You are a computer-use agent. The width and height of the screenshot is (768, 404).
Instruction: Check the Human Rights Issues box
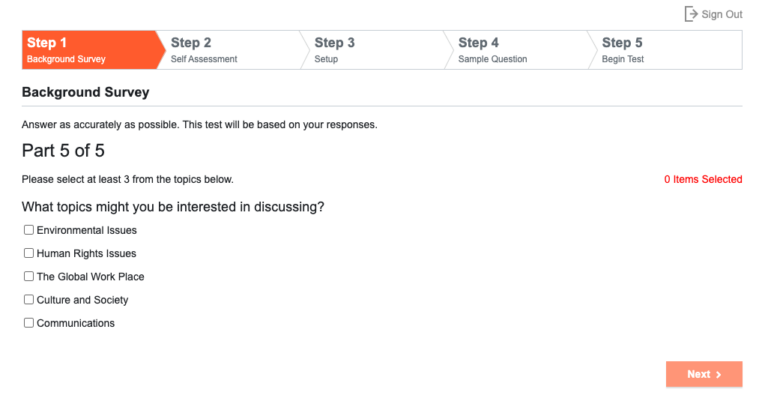coord(29,253)
